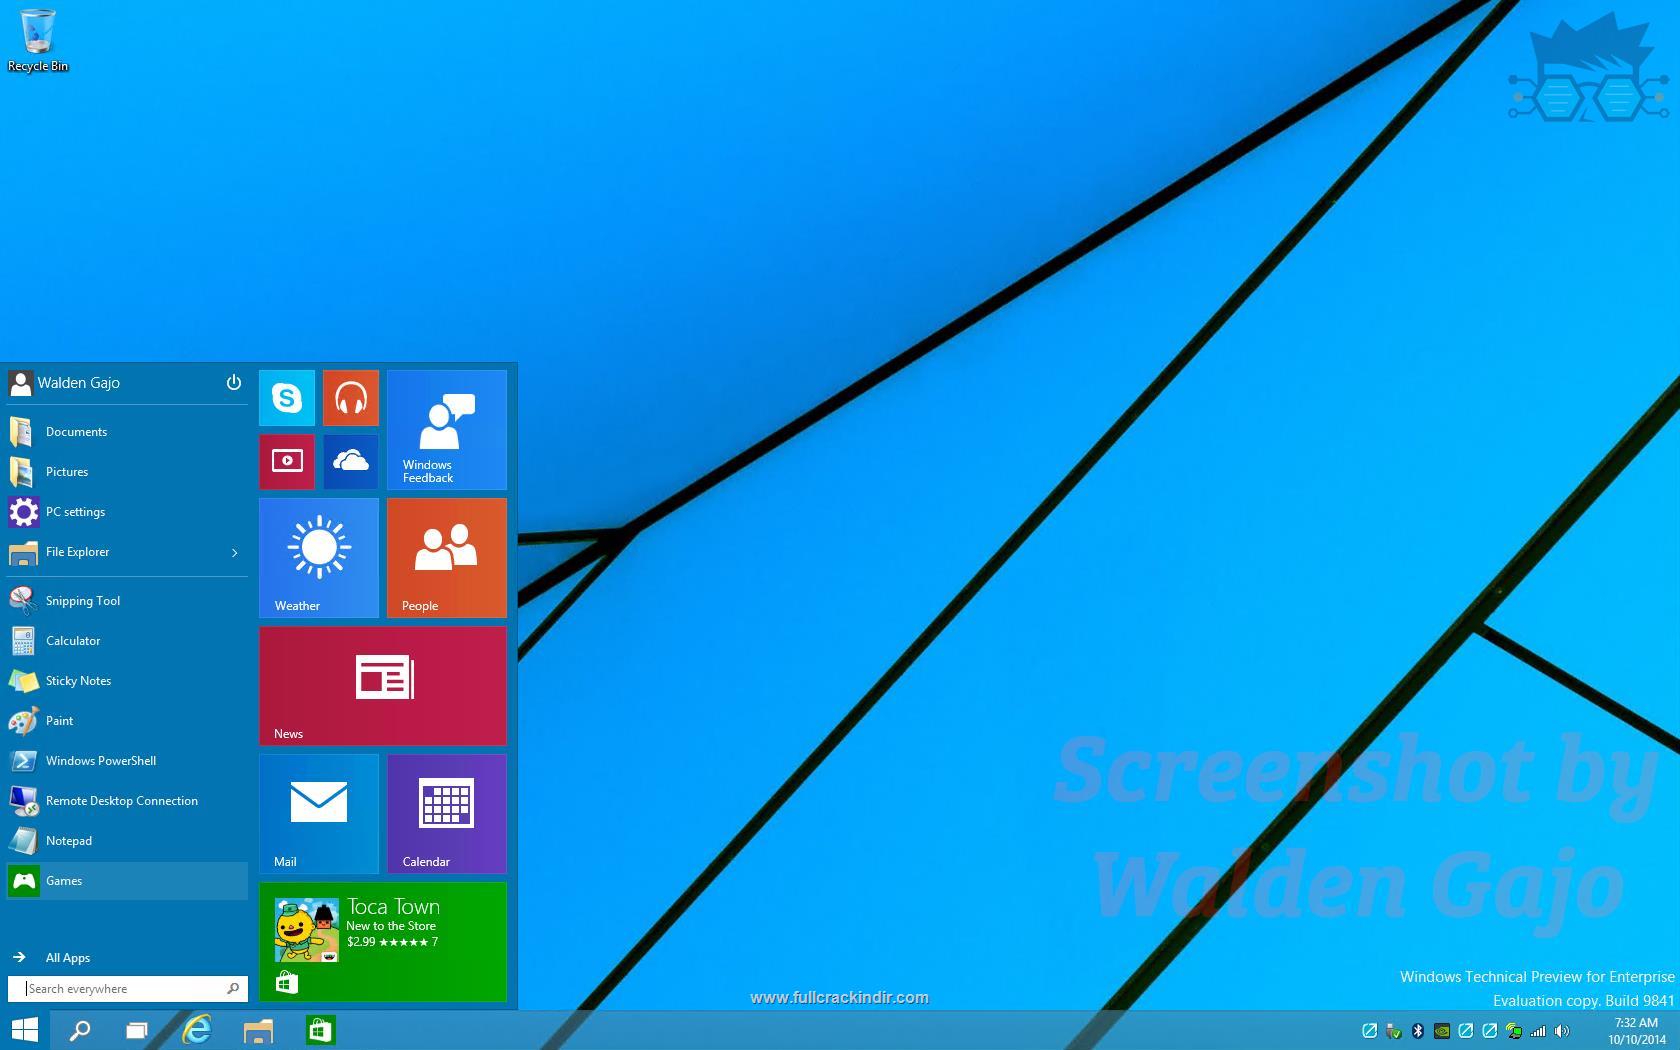Open Pictures from the Start menu
Screen dimensions: 1680x1050
point(127,472)
